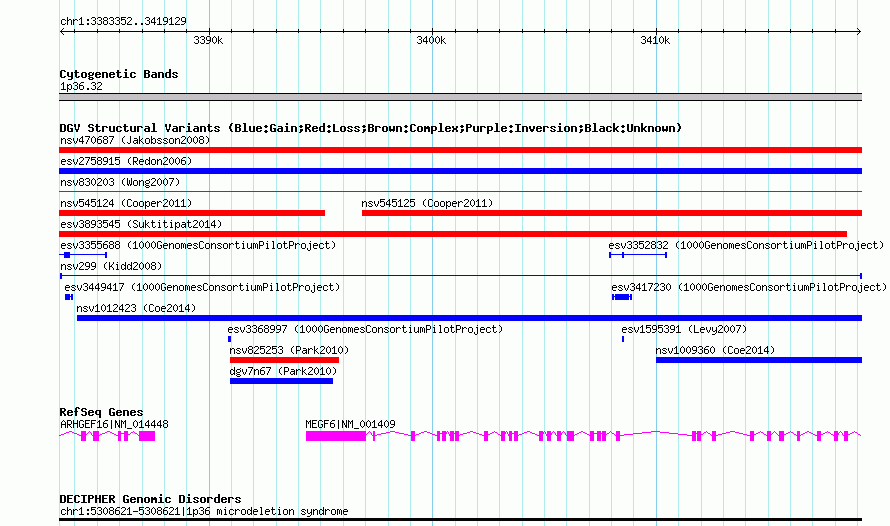
Task: Click the right arrowhead of the ruler
Action: (x=859, y=31)
